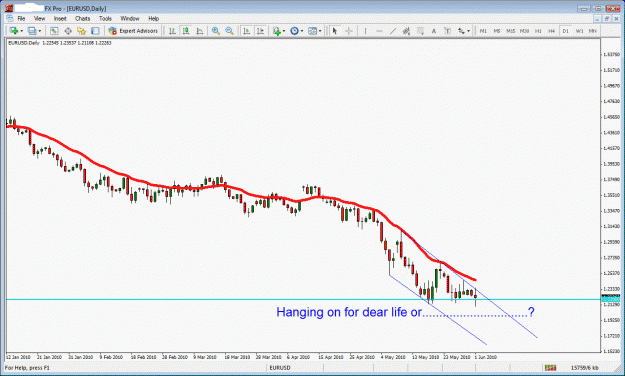Select the Text Label (T) tool
Screen dimensions: 625x376
[447, 31]
